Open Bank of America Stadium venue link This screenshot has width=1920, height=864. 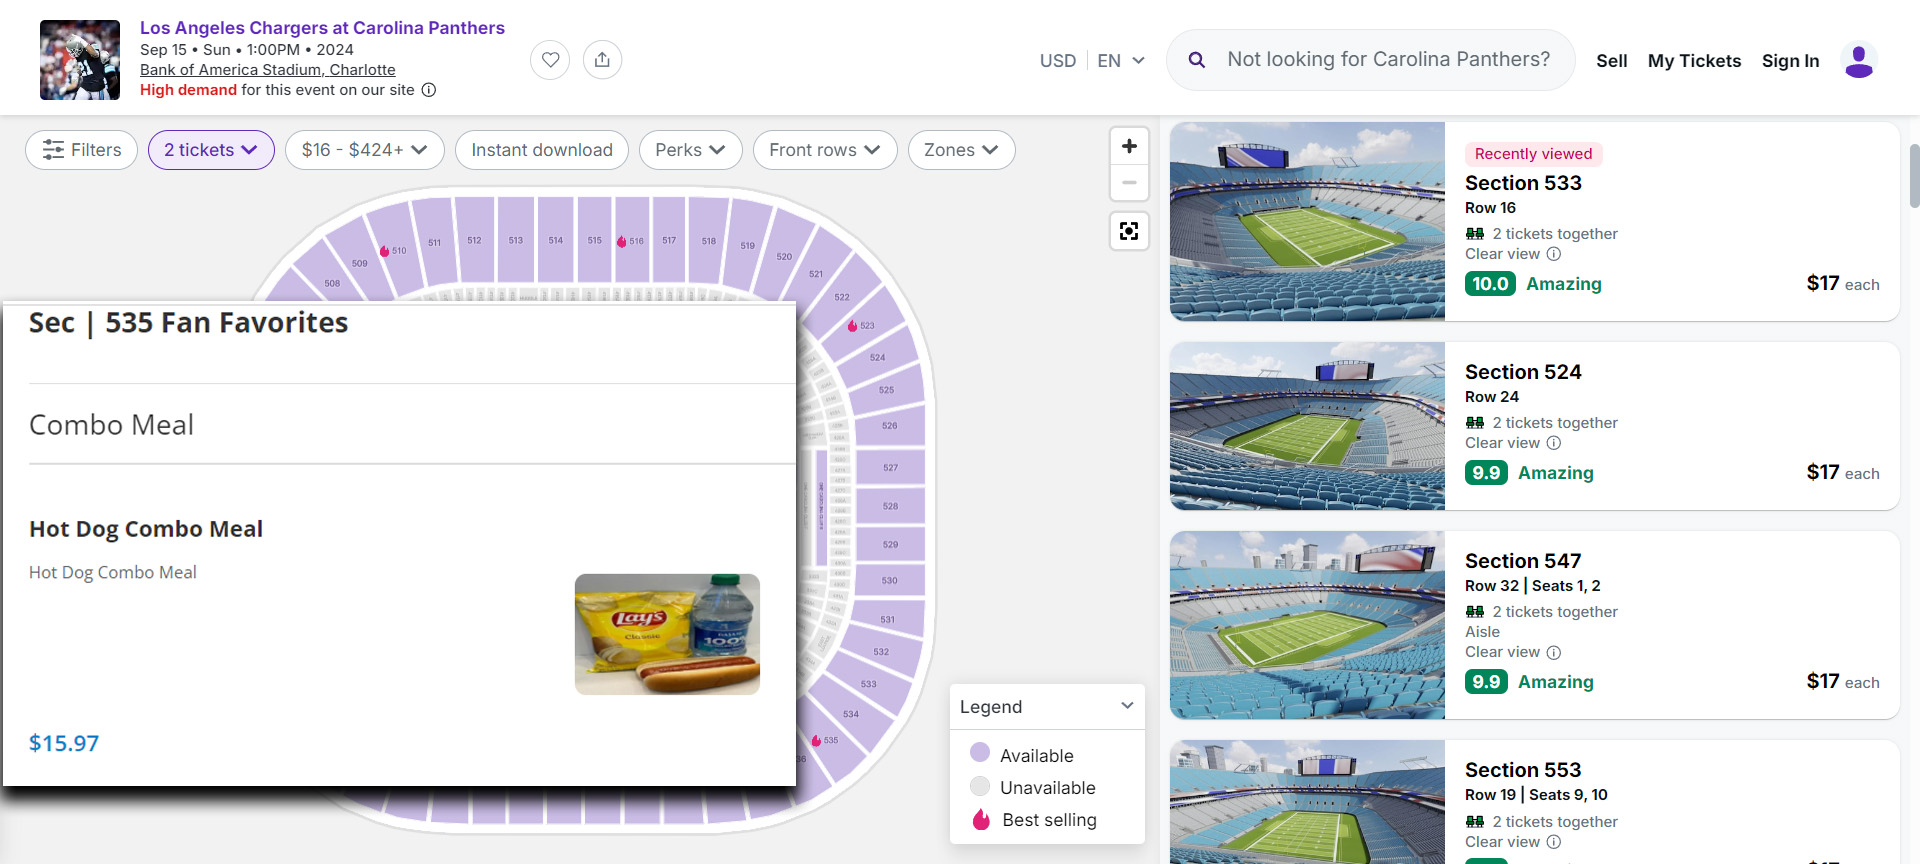tap(268, 70)
